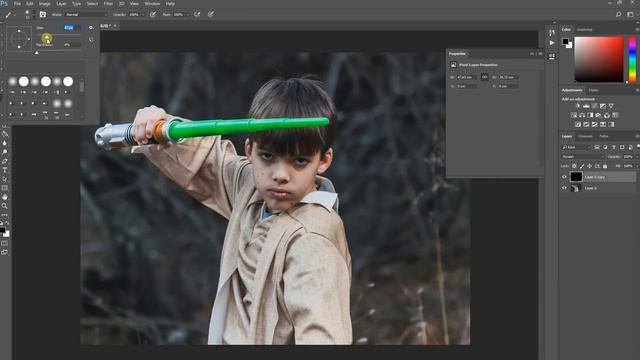Viewport: 640px width, 360px height.
Task: Toggle lock transparent pixels
Action: click(x=574, y=166)
